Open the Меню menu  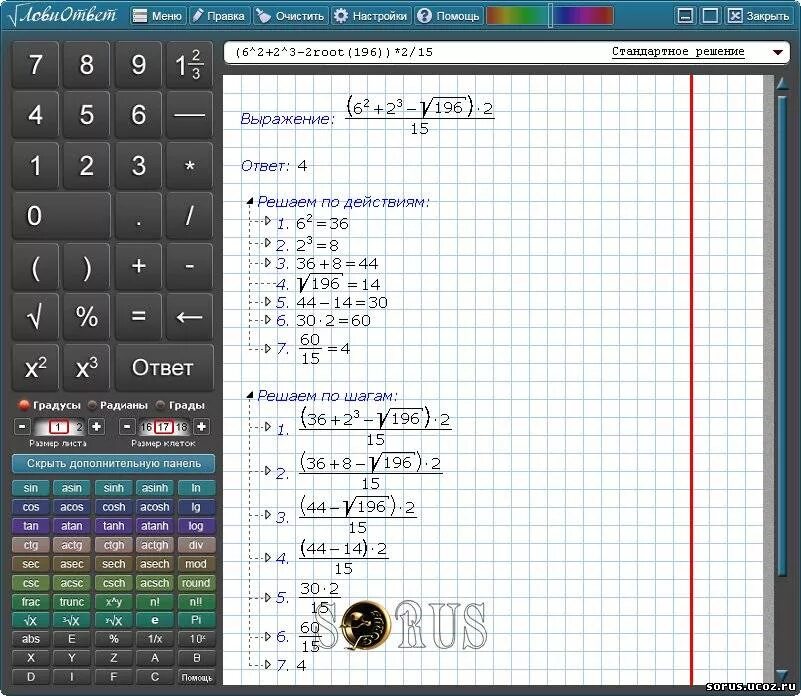pos(157,16)
